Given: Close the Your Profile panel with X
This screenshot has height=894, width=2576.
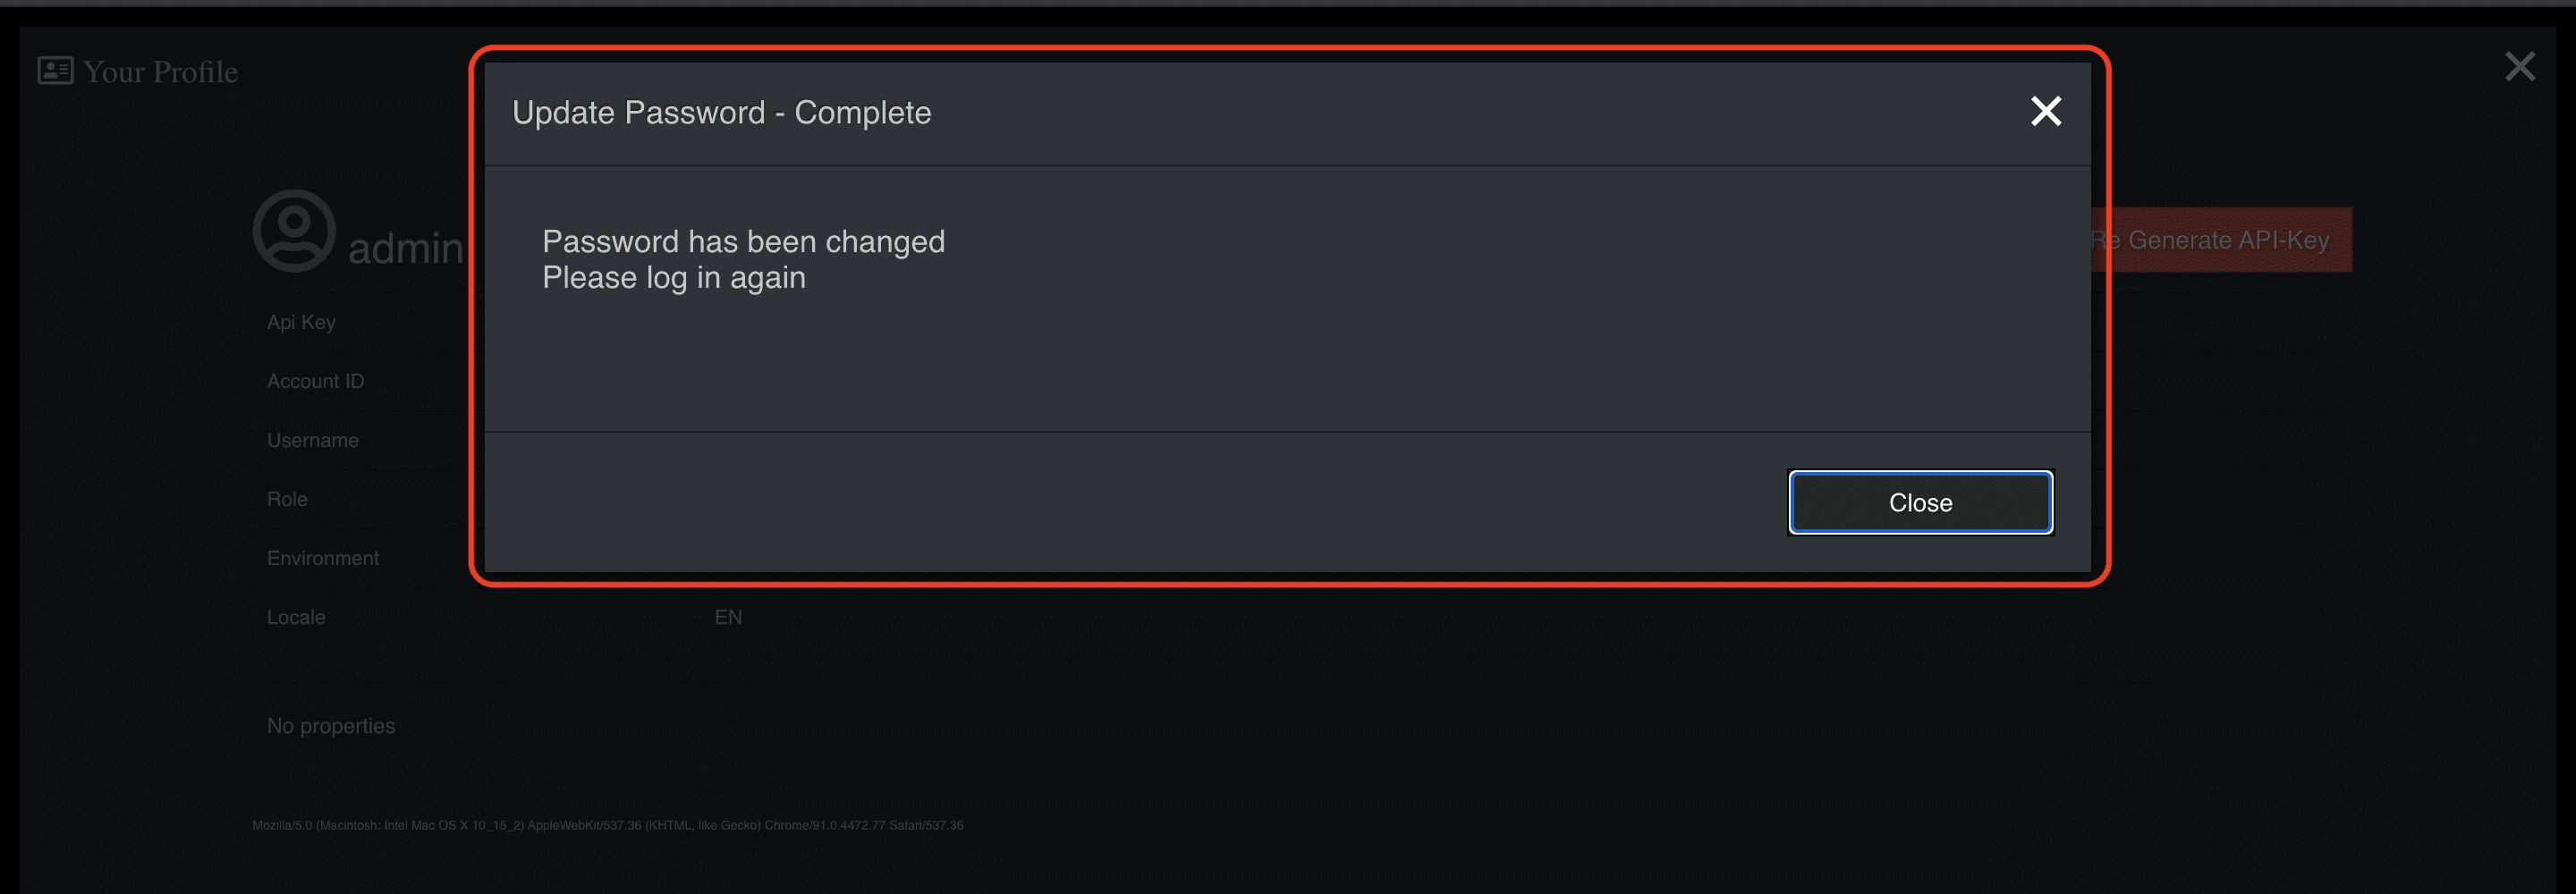Looking at the screenshot, I should 2520,67.
